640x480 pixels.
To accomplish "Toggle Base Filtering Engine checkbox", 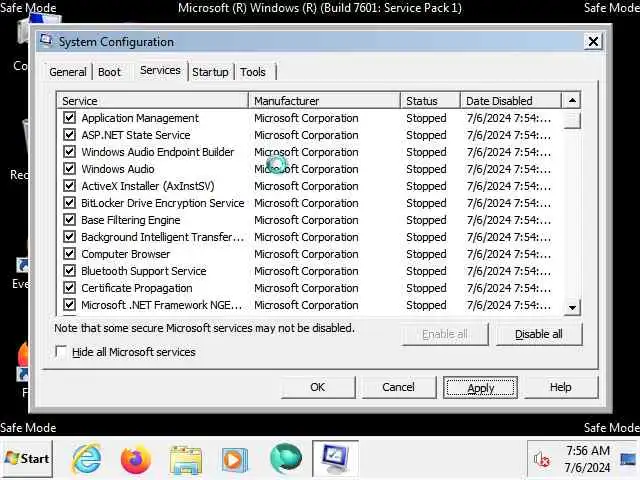I will tap(69, 220).
